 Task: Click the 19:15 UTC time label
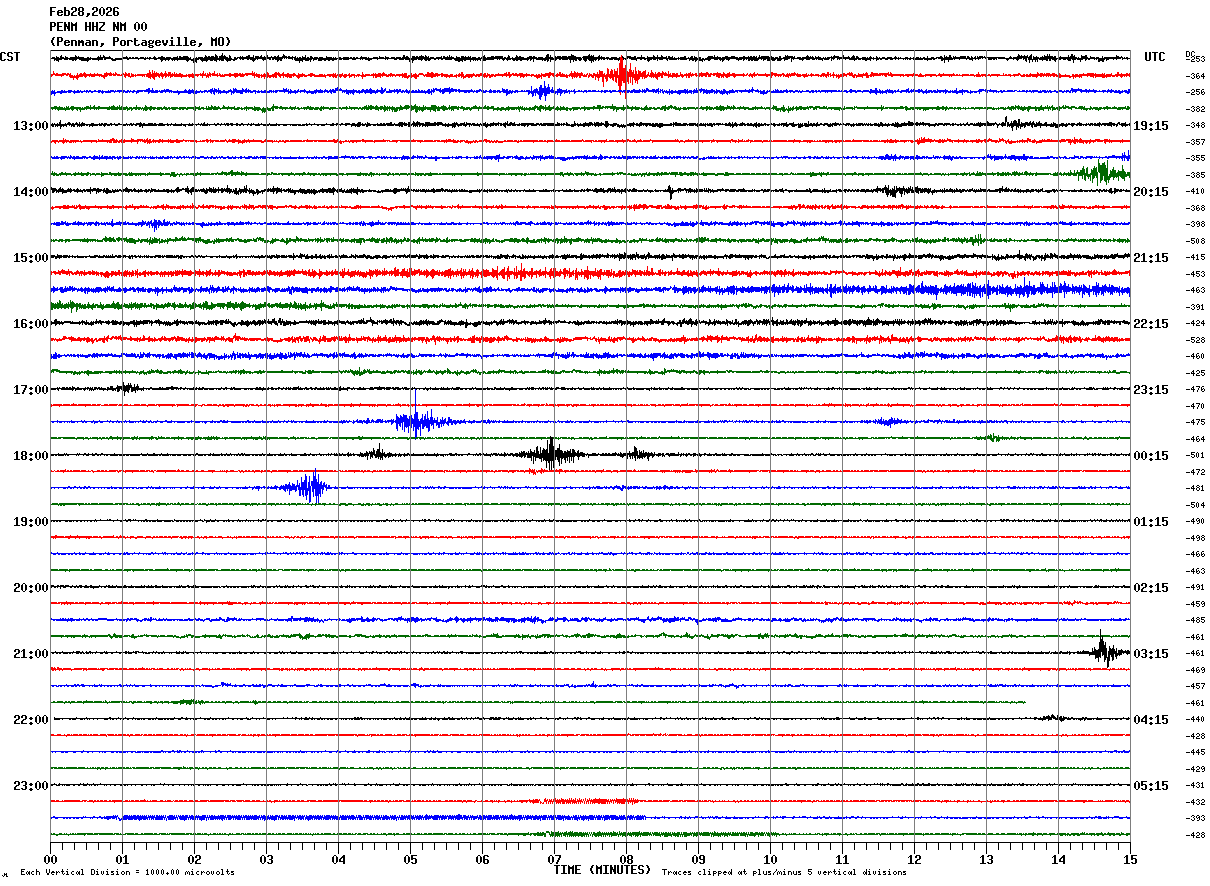click(1151, 126)
